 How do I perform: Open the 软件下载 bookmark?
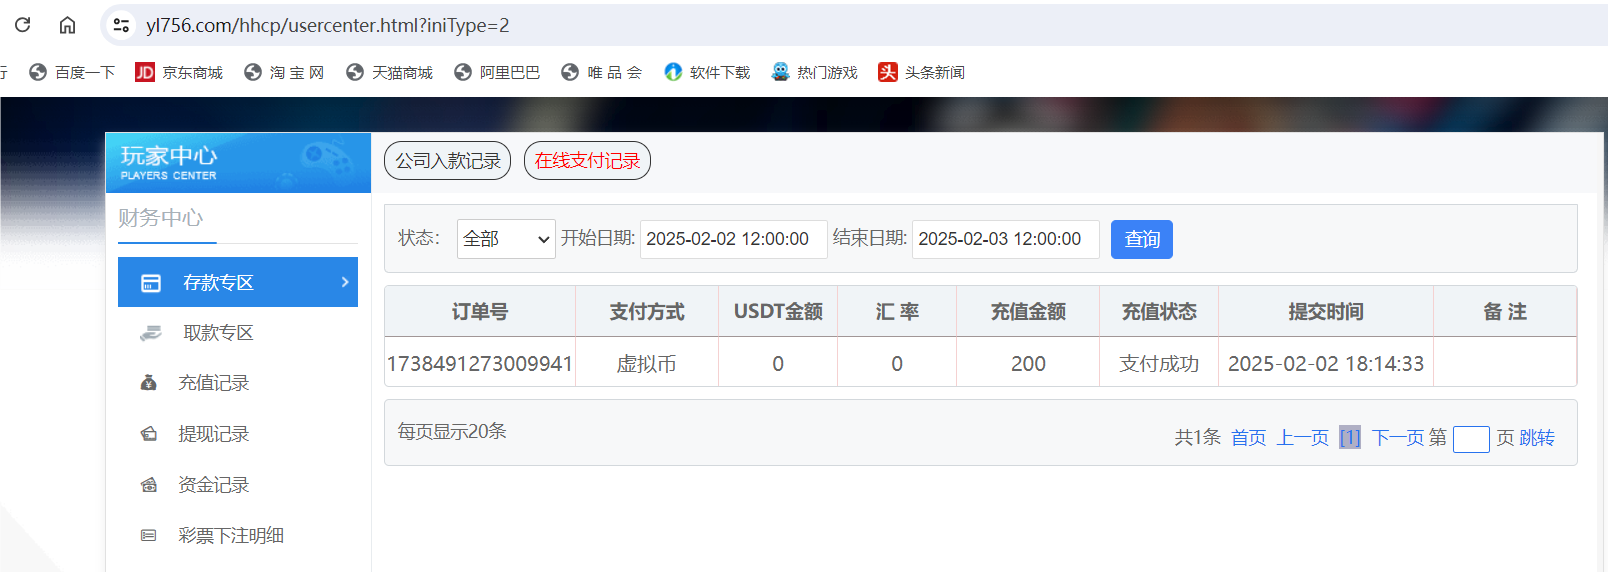coord(707,72)
